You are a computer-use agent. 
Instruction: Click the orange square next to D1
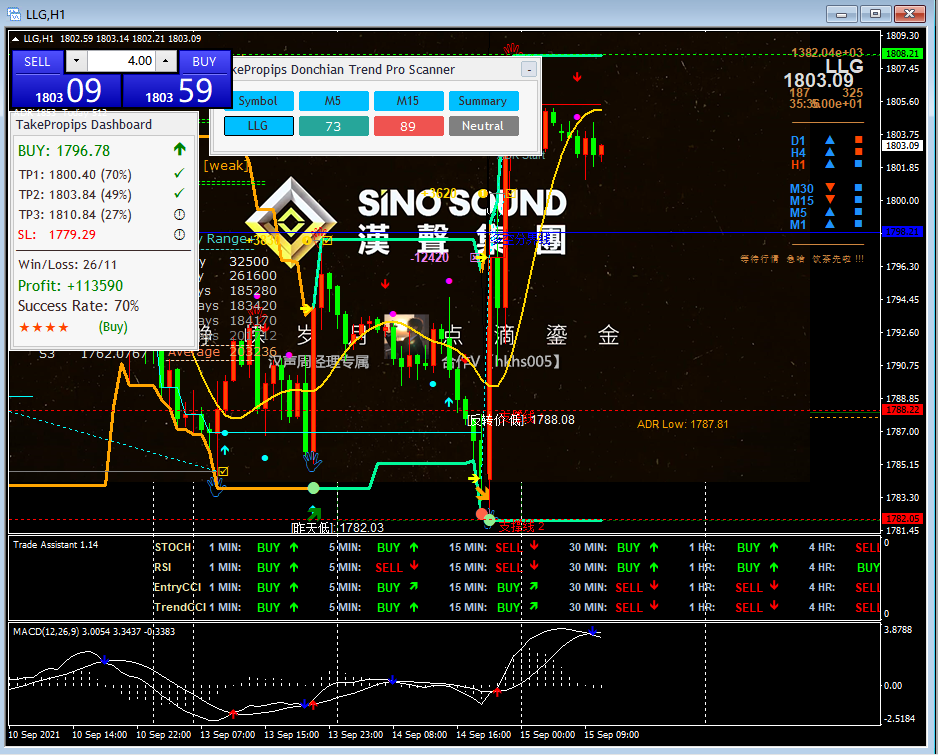(x=858, y=140)
